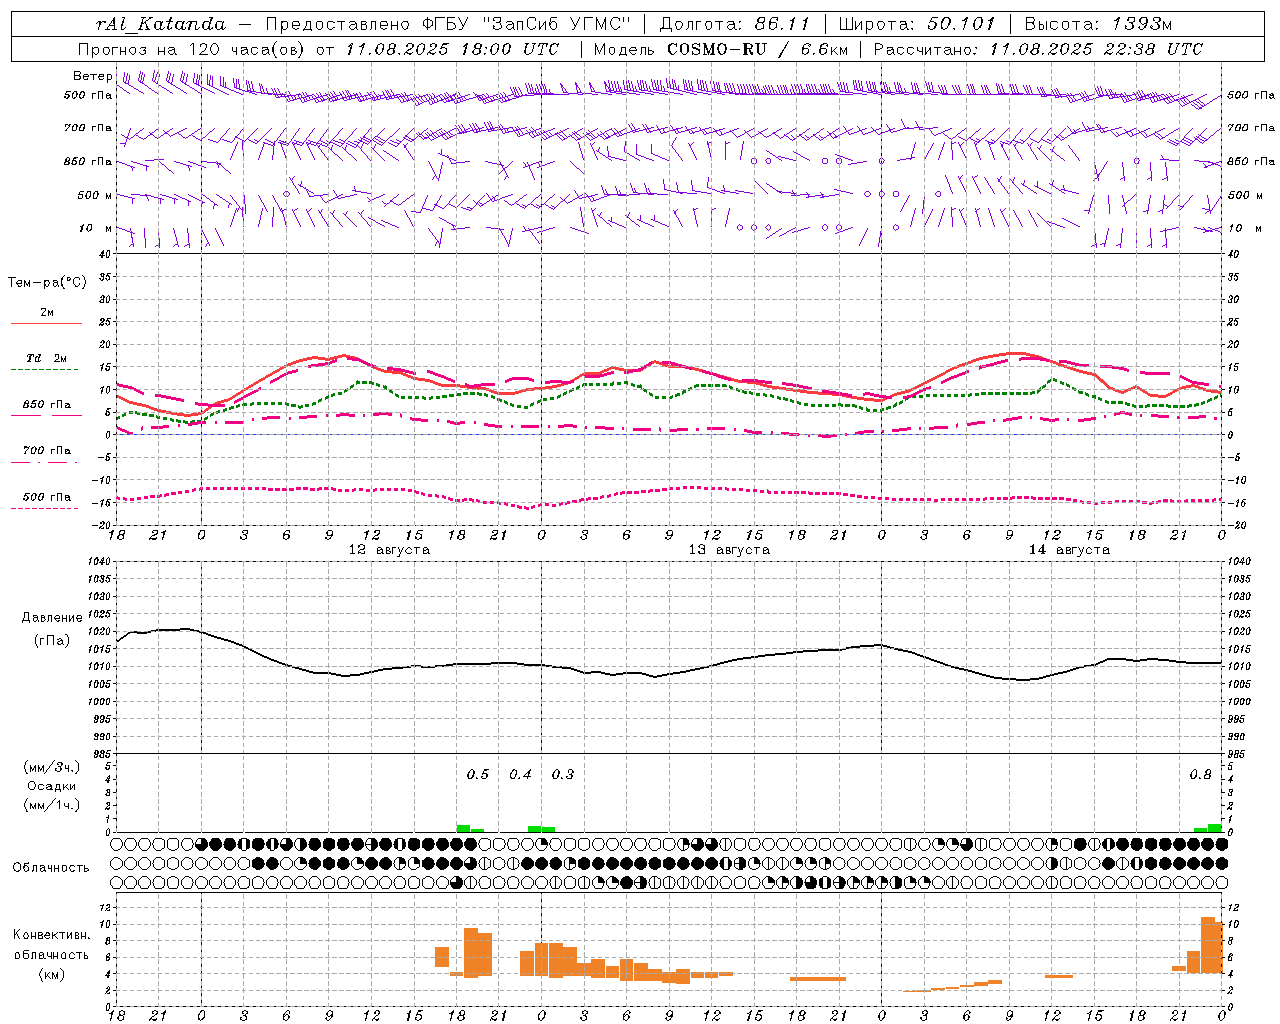Click the (км) convective cloud unit label
Viewport: 1280px width, 1024px height.
click(x=52, y=974)
